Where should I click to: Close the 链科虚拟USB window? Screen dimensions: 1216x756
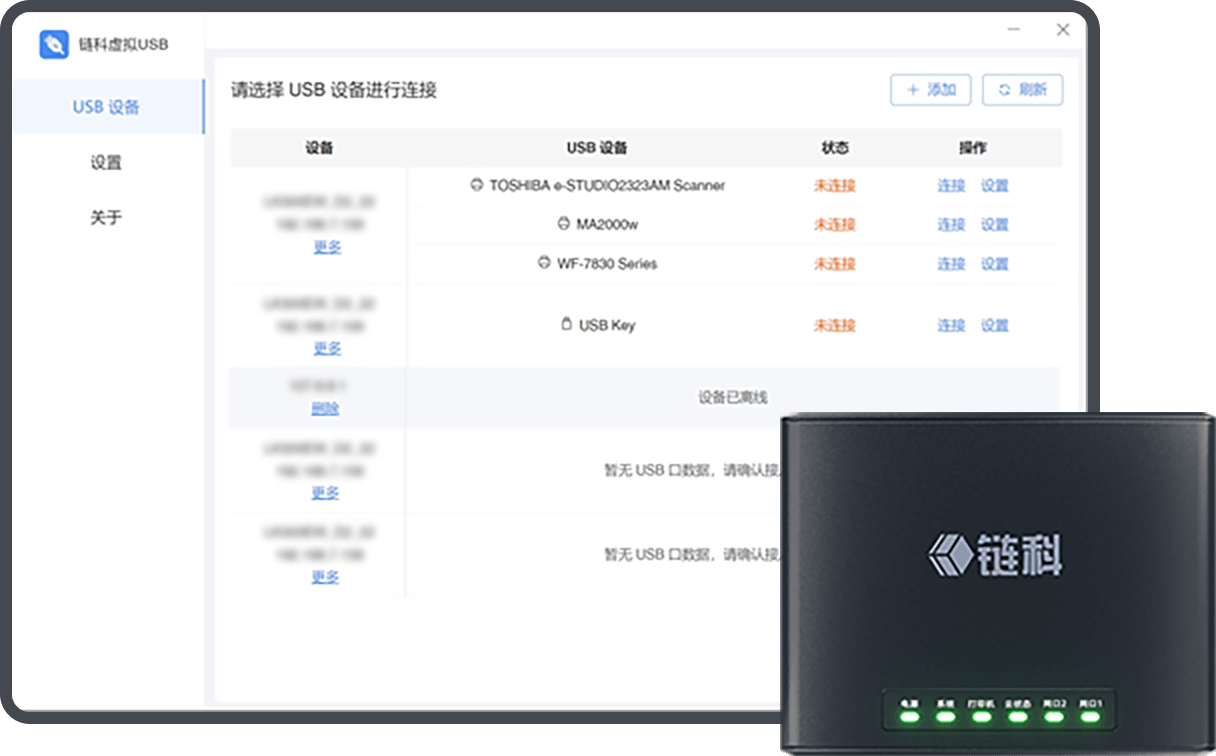pos(1063,30)
